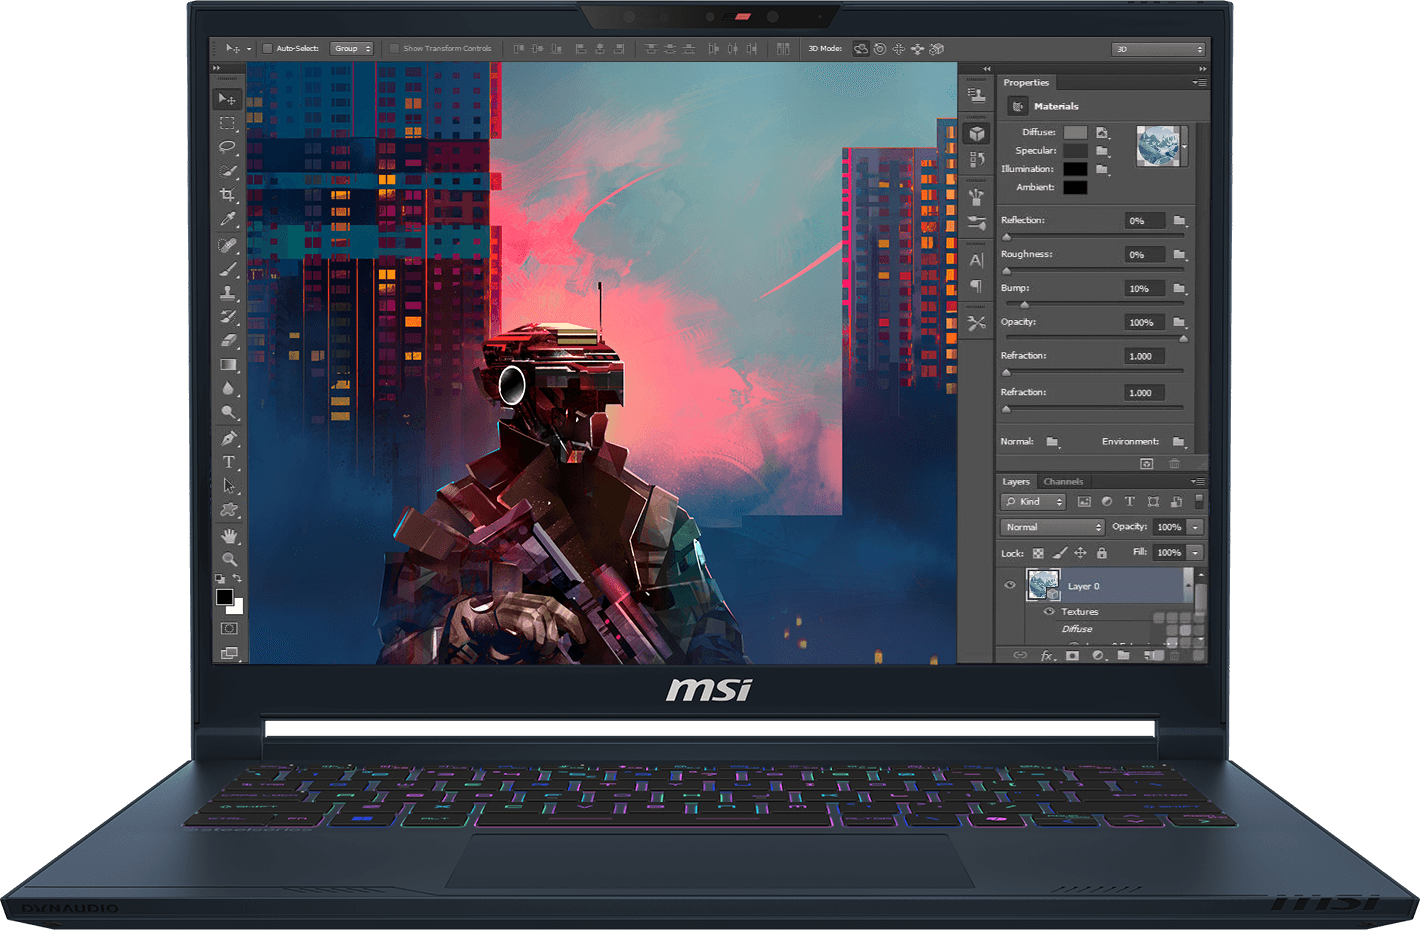Add a layer mask from the Layers panel
1420x930 pixels.
(1073, 655)
